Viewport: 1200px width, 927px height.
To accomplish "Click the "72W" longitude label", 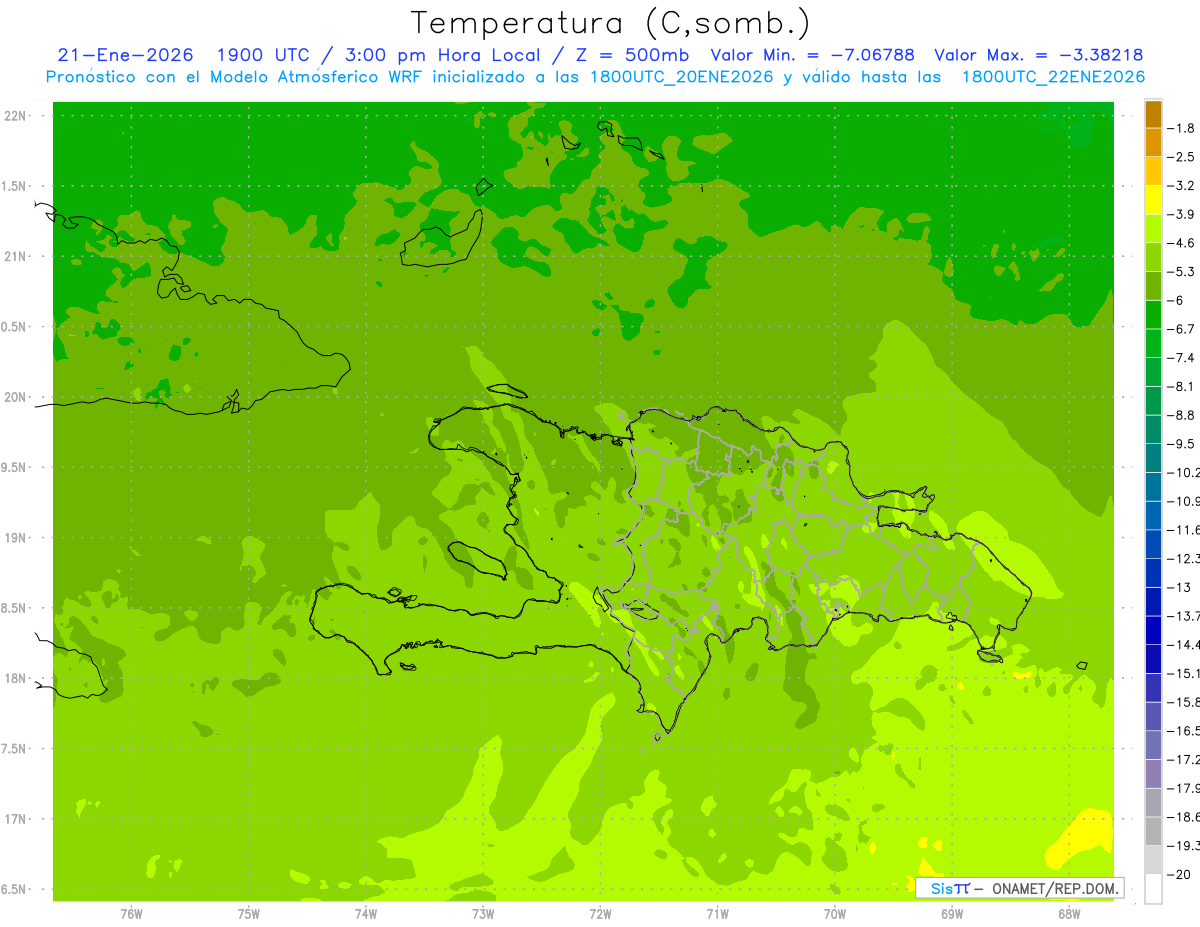I will [x=601, y=914].
